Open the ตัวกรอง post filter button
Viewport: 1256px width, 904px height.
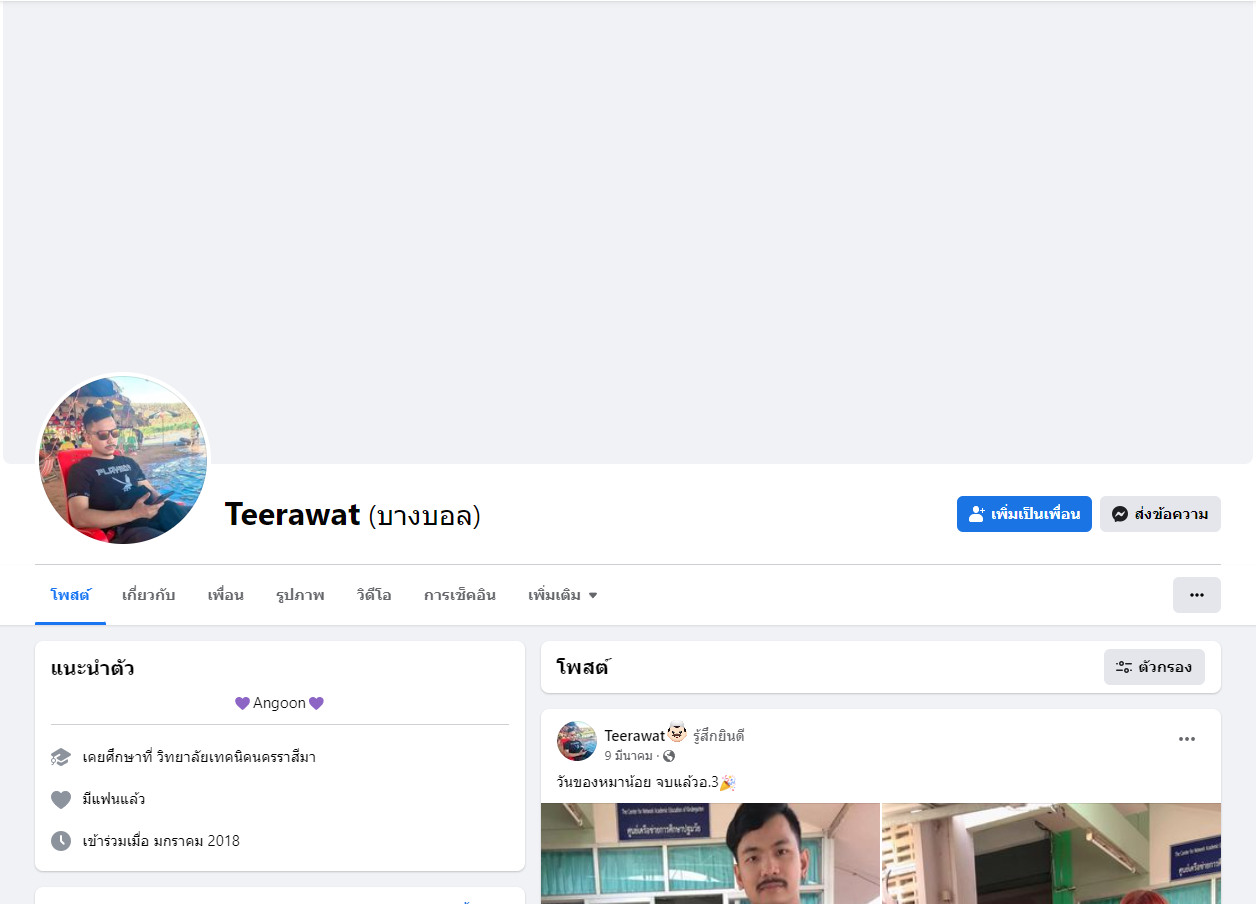pyautogui.click(x=1154, y=667)
